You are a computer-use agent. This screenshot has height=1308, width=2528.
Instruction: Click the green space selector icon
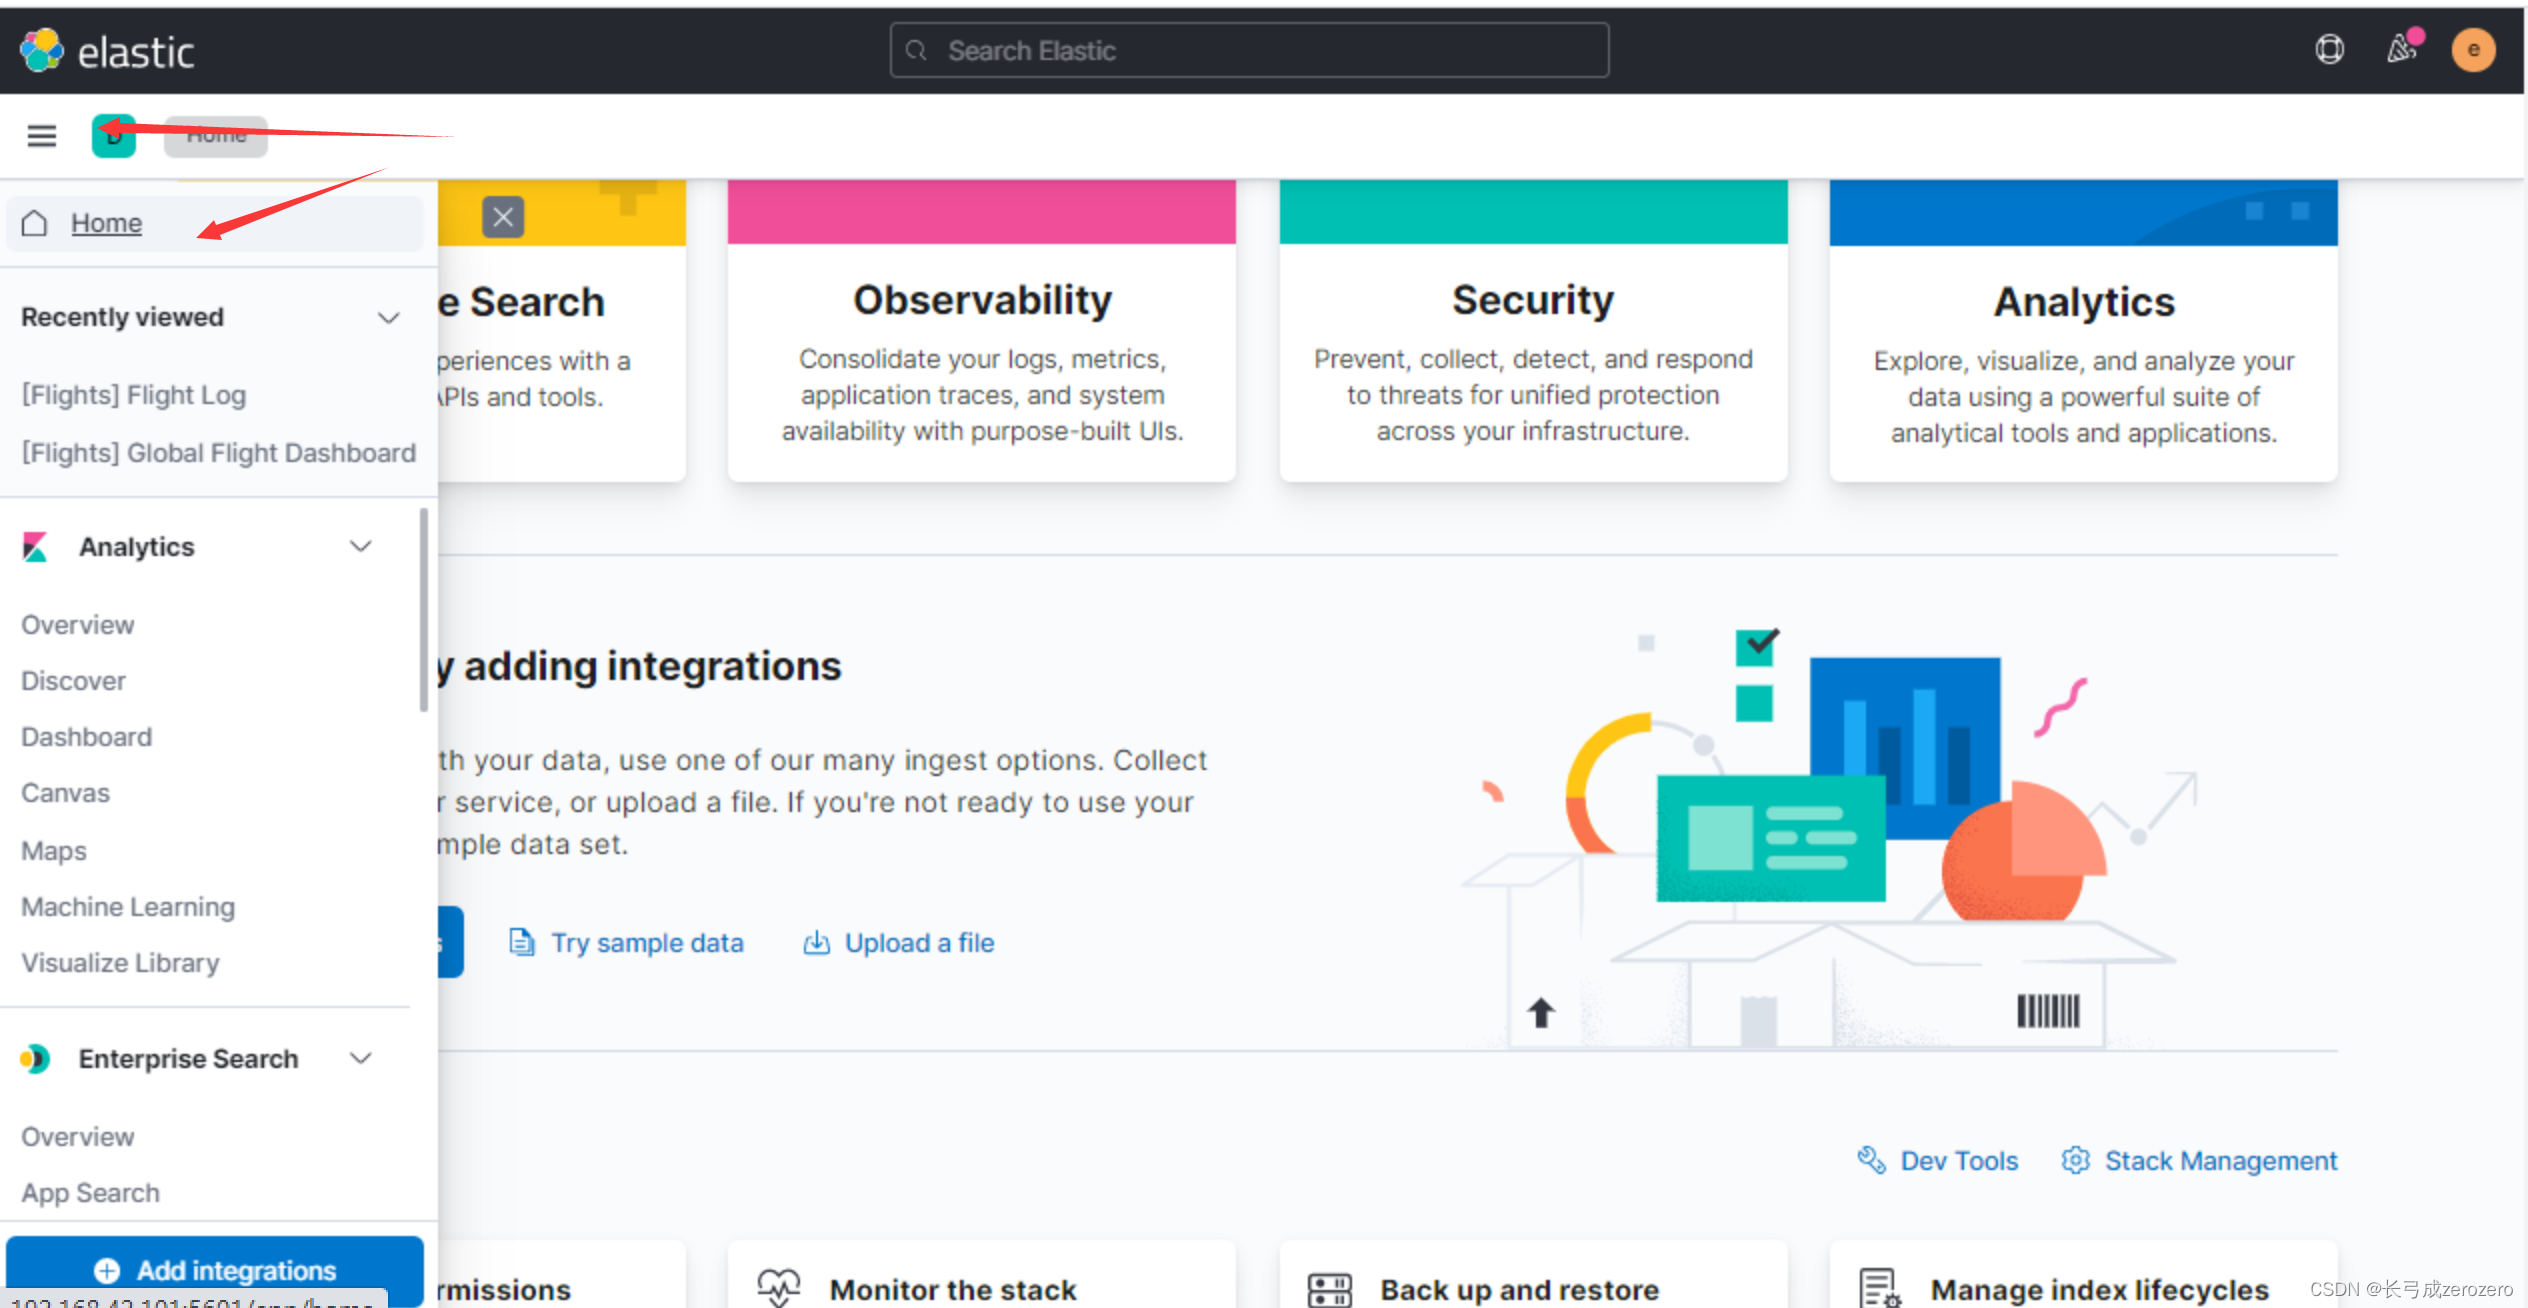(x=113, y=136)
